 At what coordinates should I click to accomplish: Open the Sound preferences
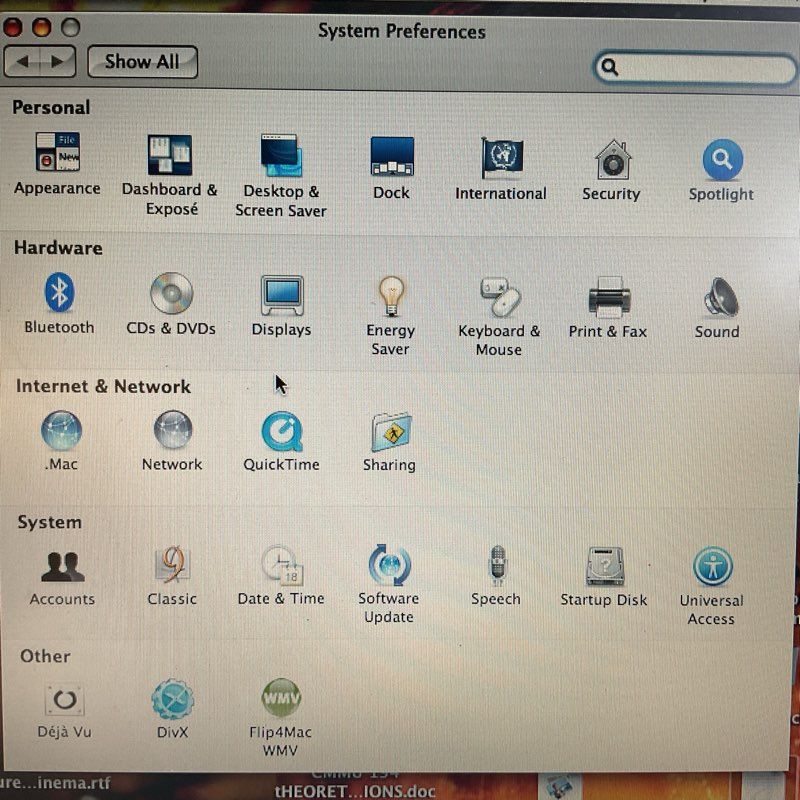718,298
